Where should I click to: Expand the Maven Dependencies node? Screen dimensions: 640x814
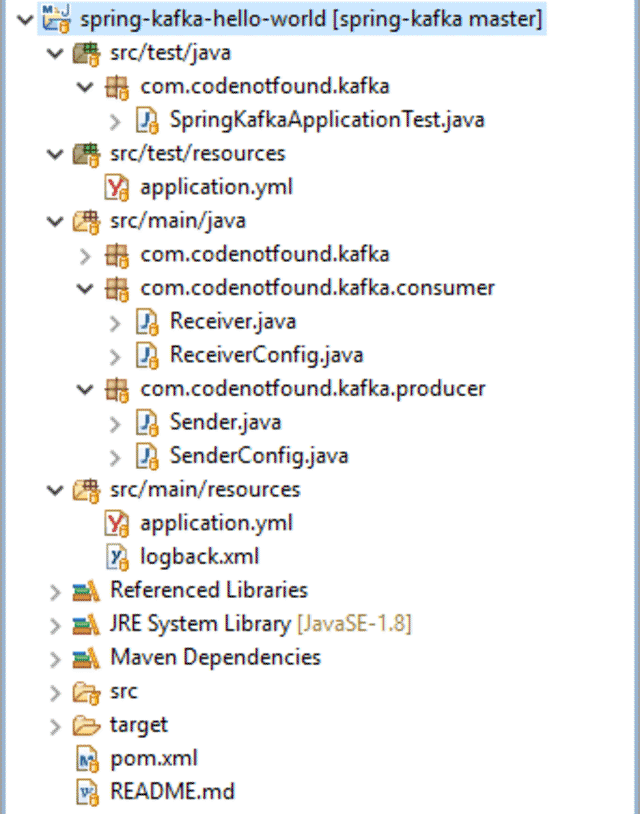click(x=54, y=657)
